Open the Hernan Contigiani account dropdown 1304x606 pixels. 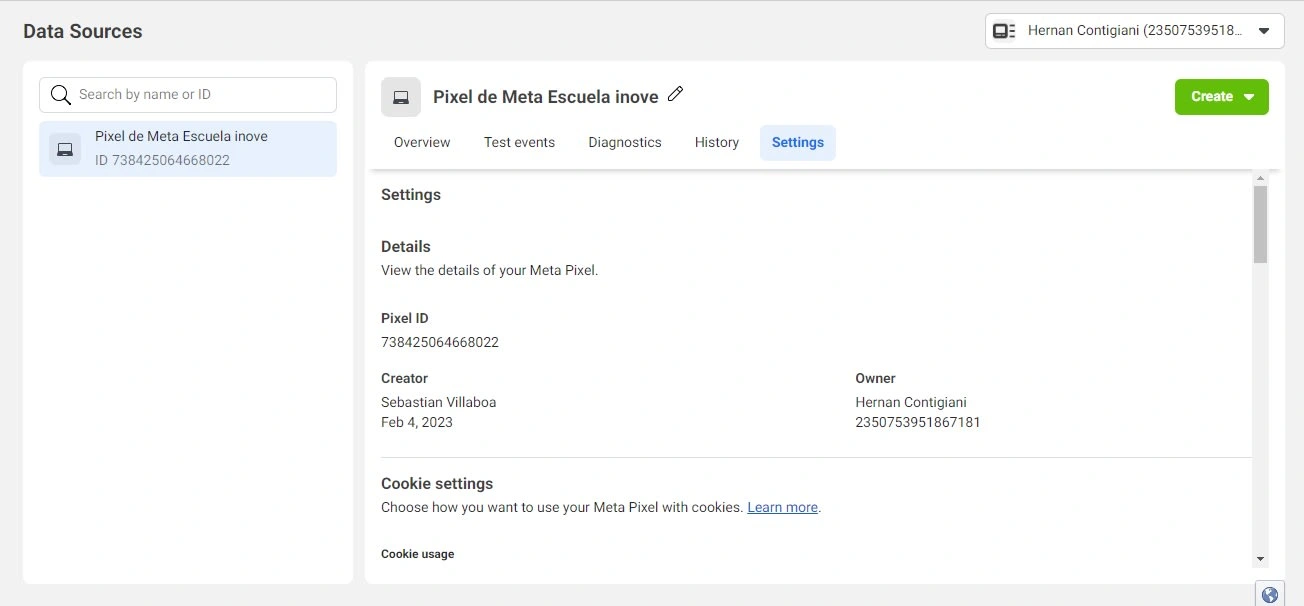(1134, 31)
